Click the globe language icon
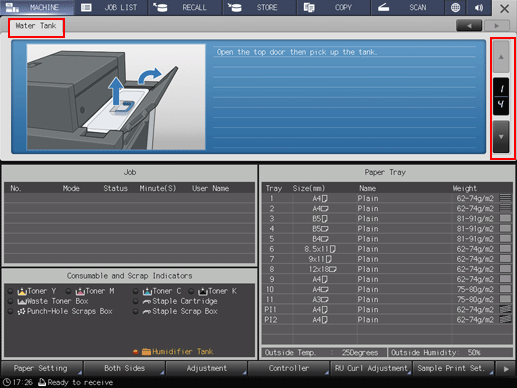This screenshot has height=388, width=517. point(455,7)
